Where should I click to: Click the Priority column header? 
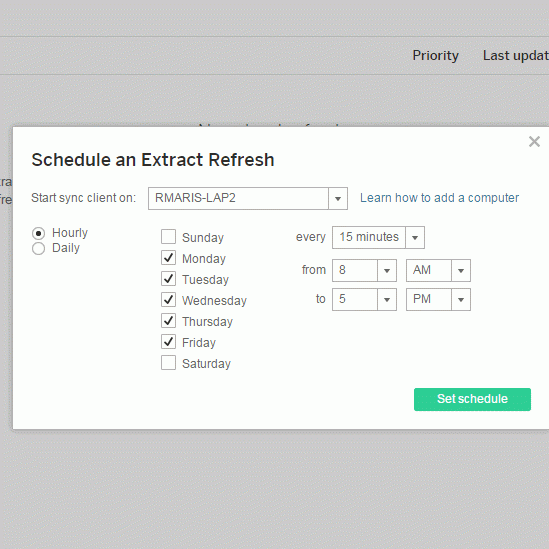[x=435, y=56]
